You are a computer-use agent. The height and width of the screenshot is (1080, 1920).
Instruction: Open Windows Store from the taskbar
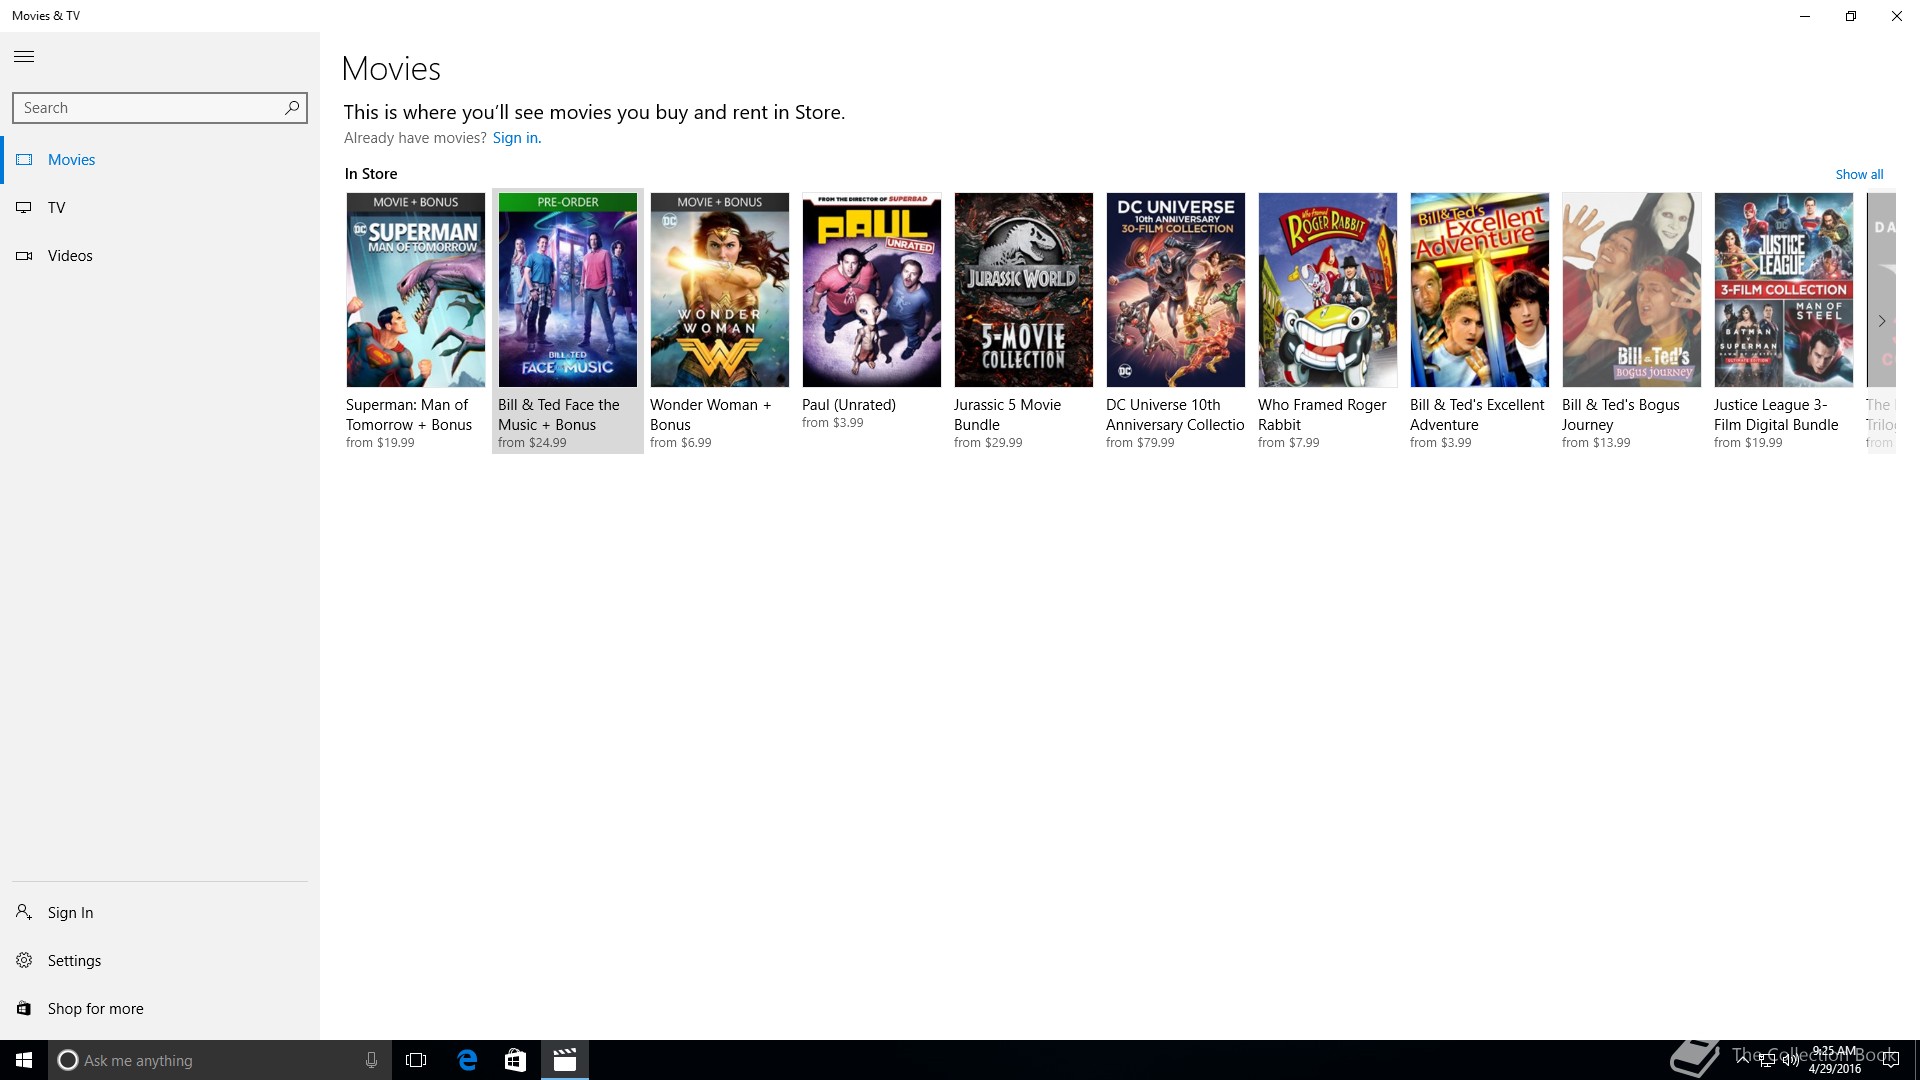515,1060
